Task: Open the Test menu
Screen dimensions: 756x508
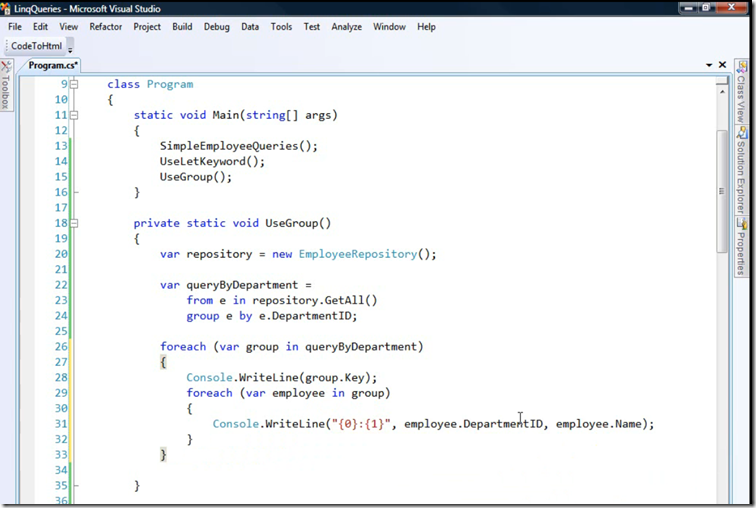Action: (311, 27)
